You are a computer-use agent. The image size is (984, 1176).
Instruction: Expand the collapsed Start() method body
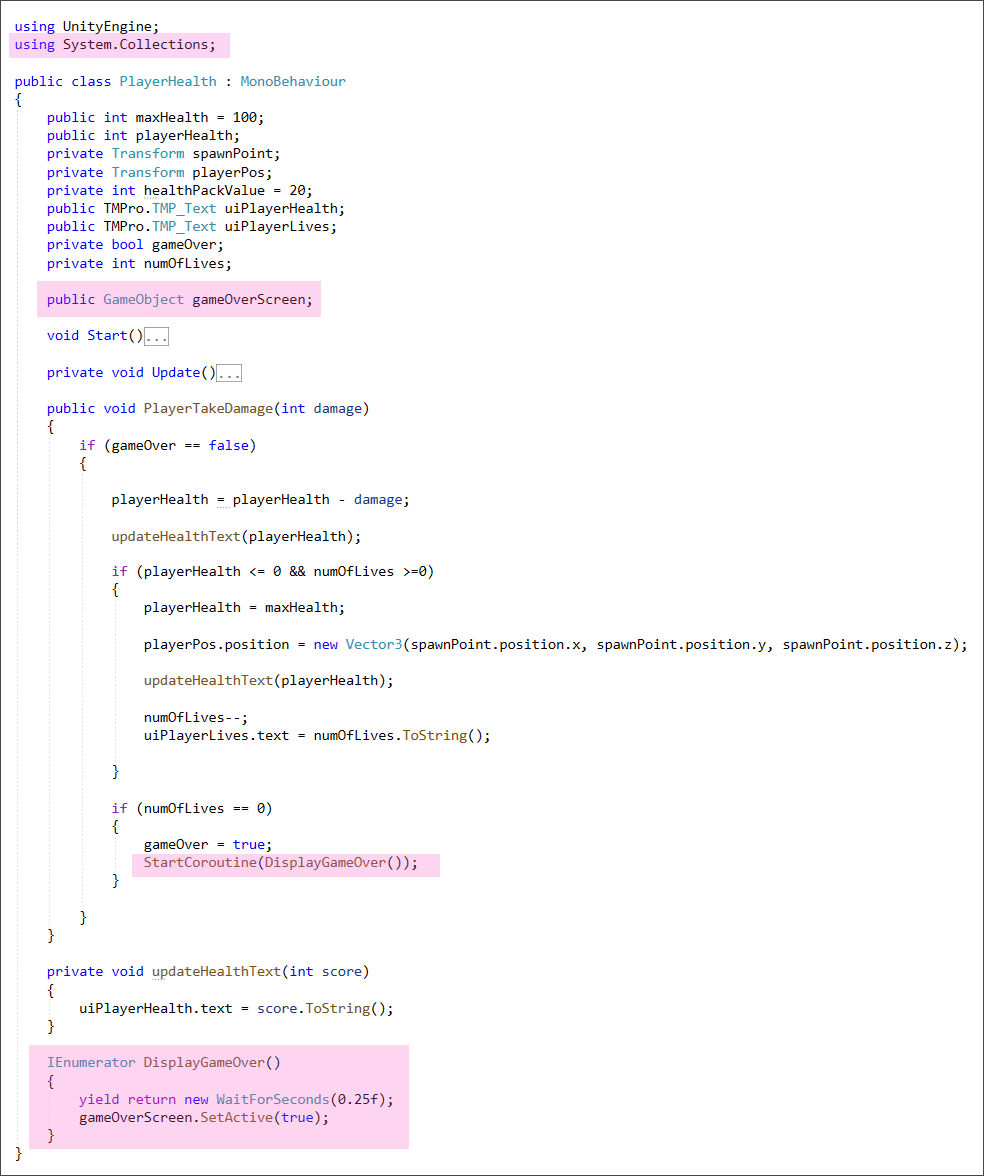tap(156, 337)
